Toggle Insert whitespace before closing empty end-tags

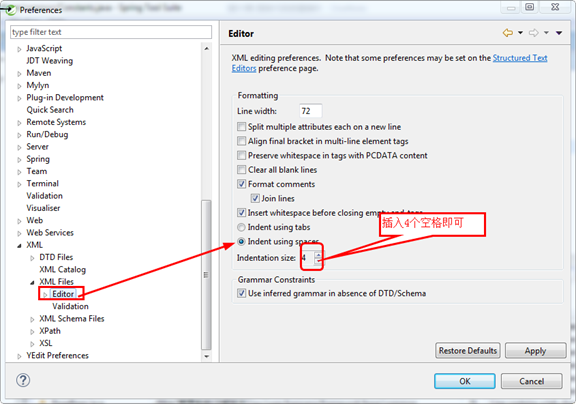[241, 213]
